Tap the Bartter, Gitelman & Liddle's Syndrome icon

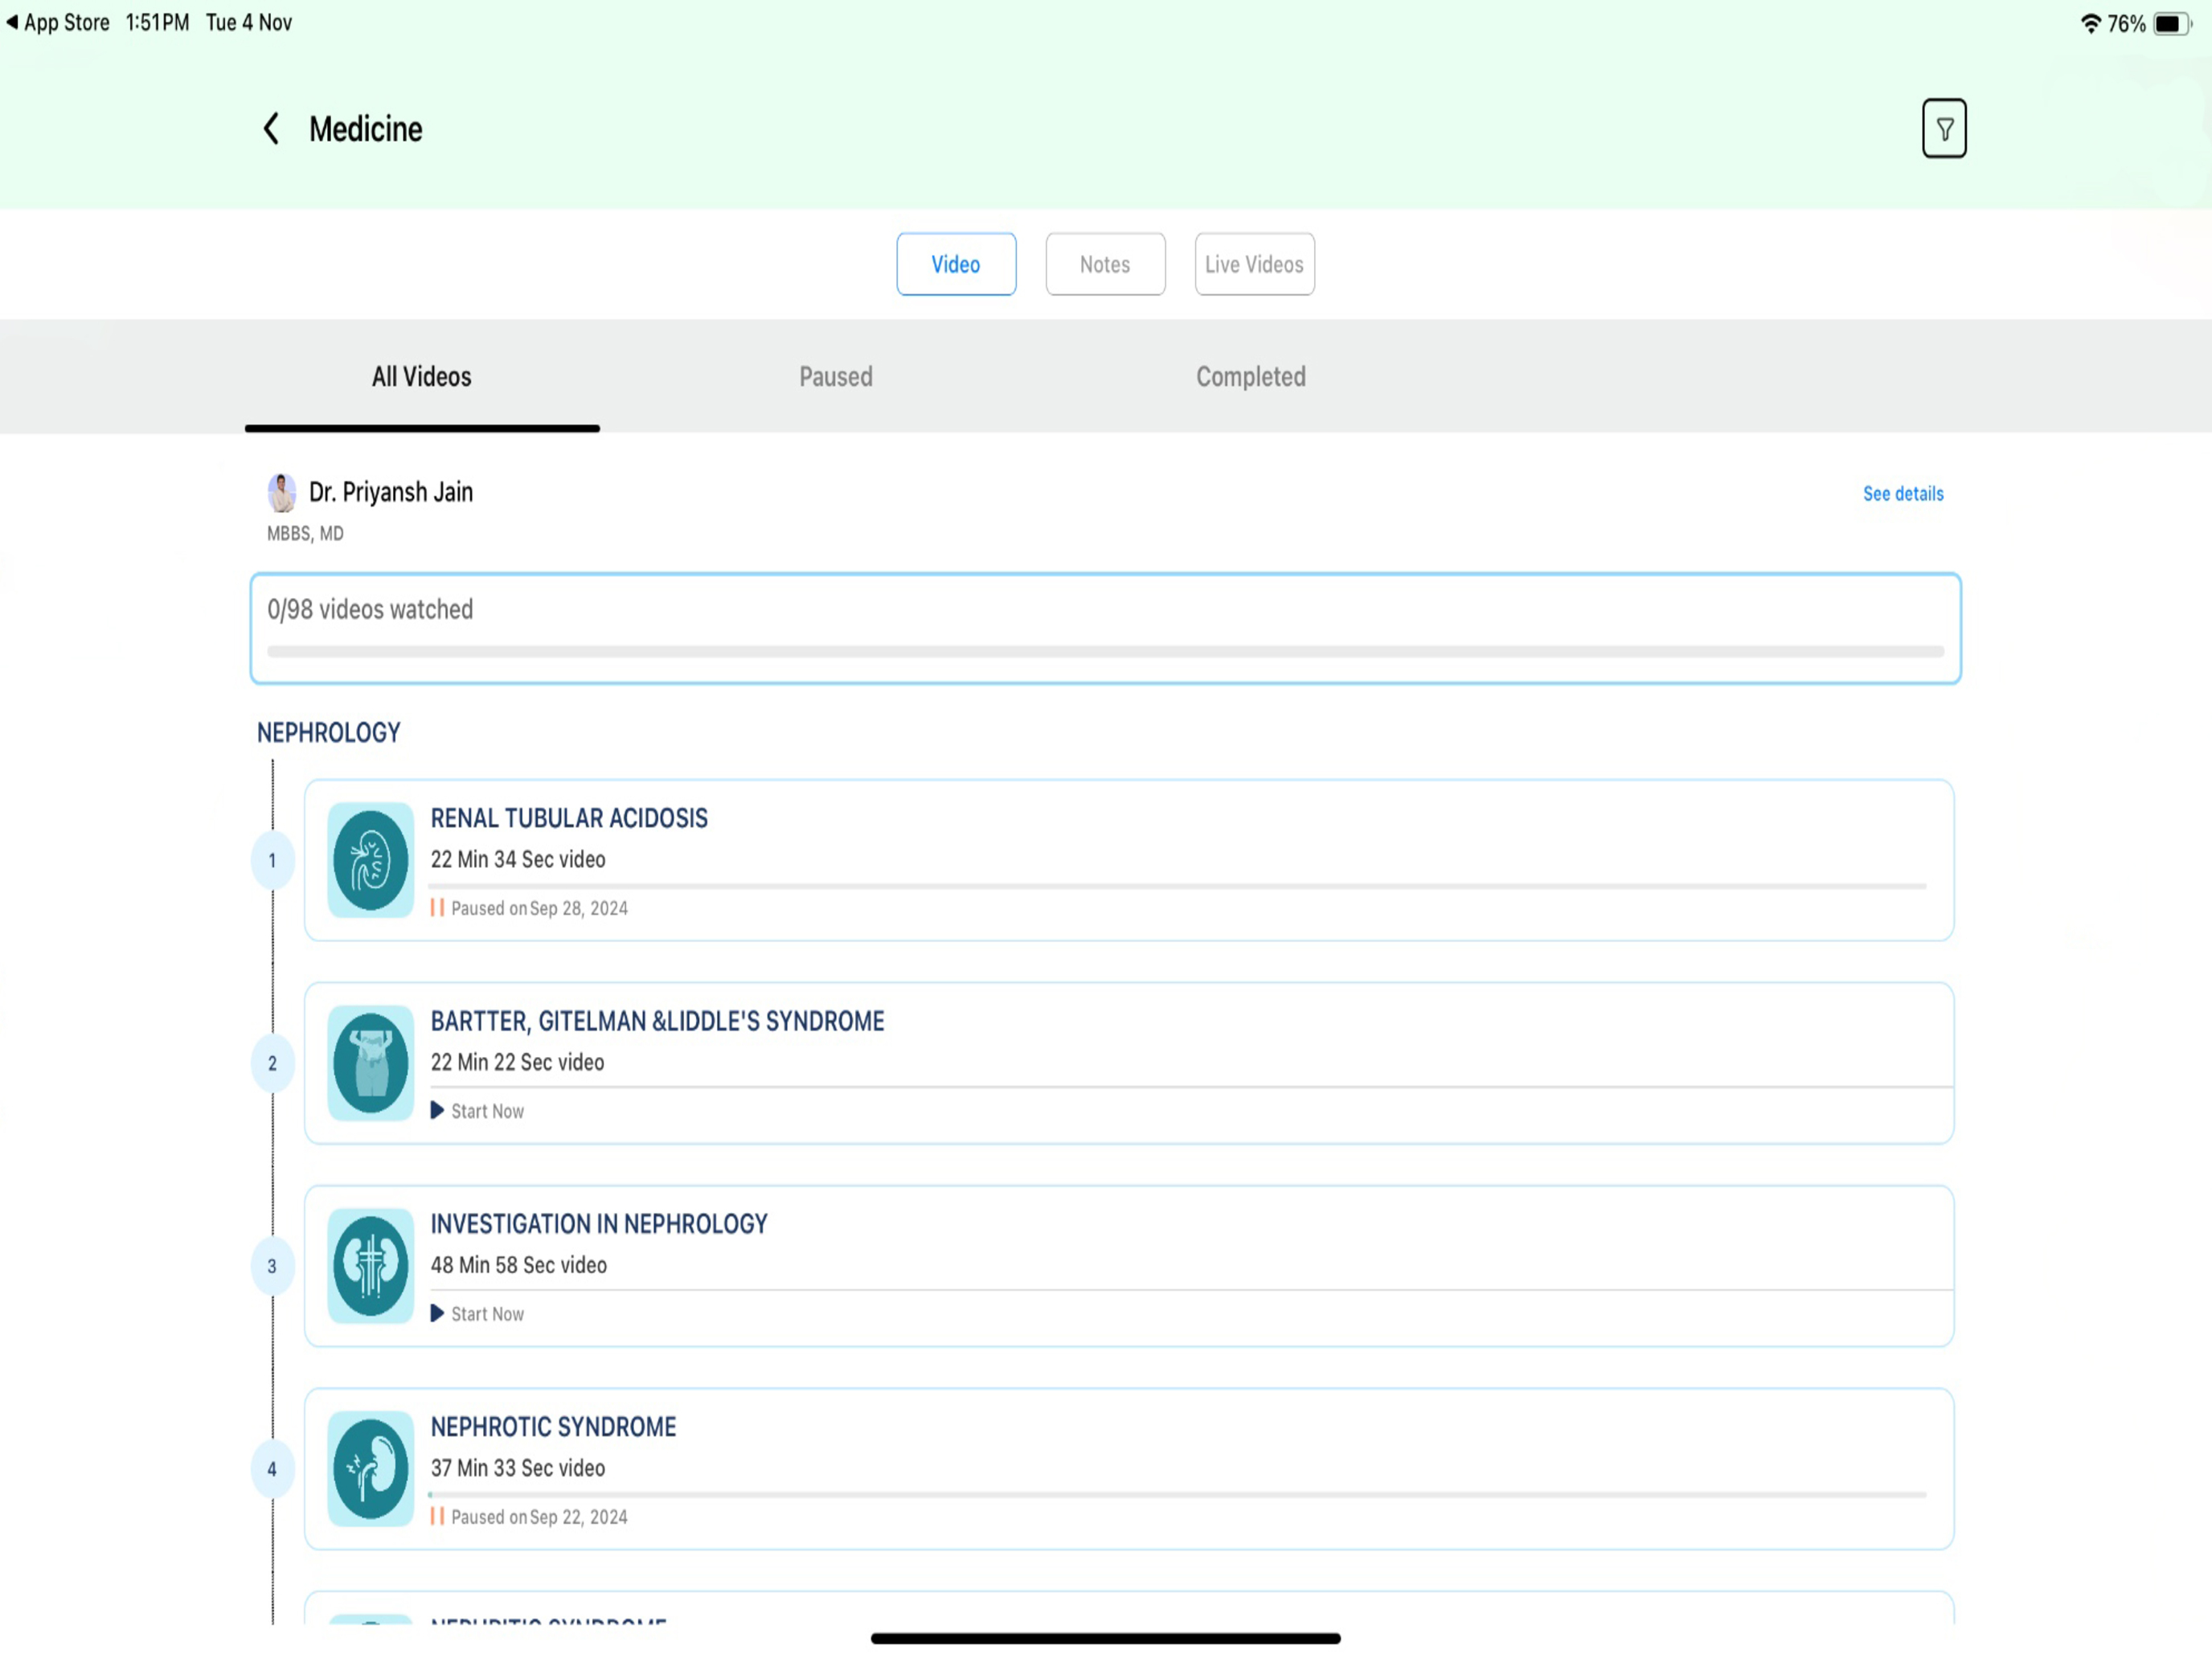[x=370, y=1063]
